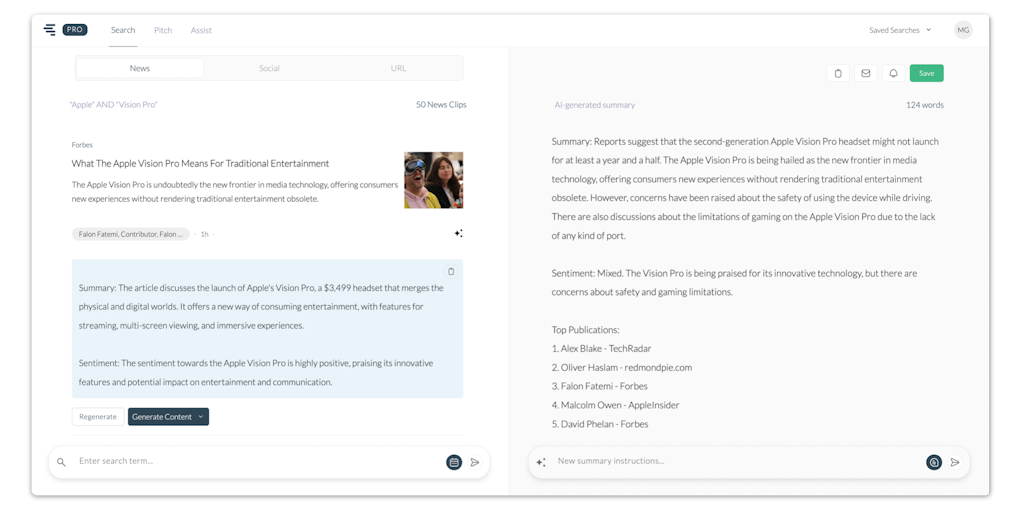
Task: Open the MG user avatar
Action: click(963, 30)
